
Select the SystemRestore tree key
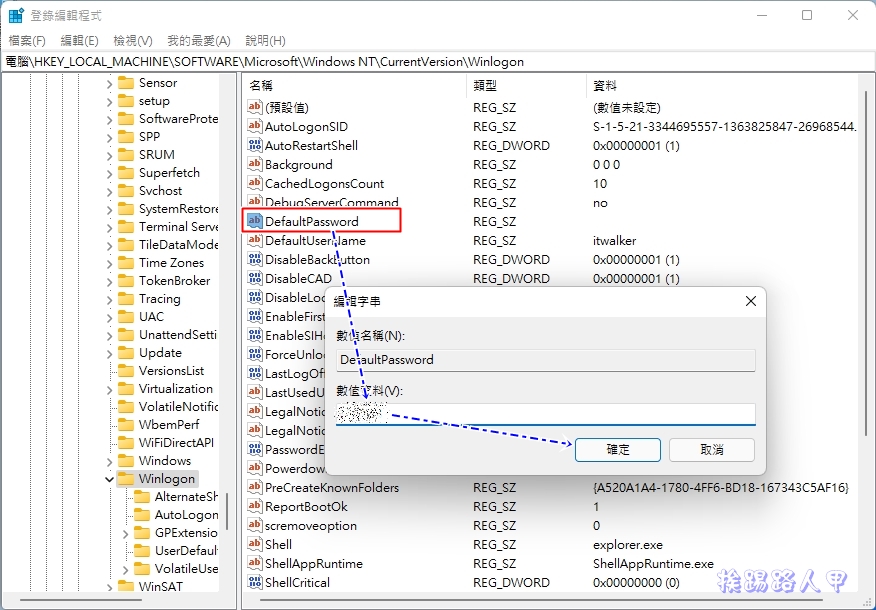coord(178,209)
